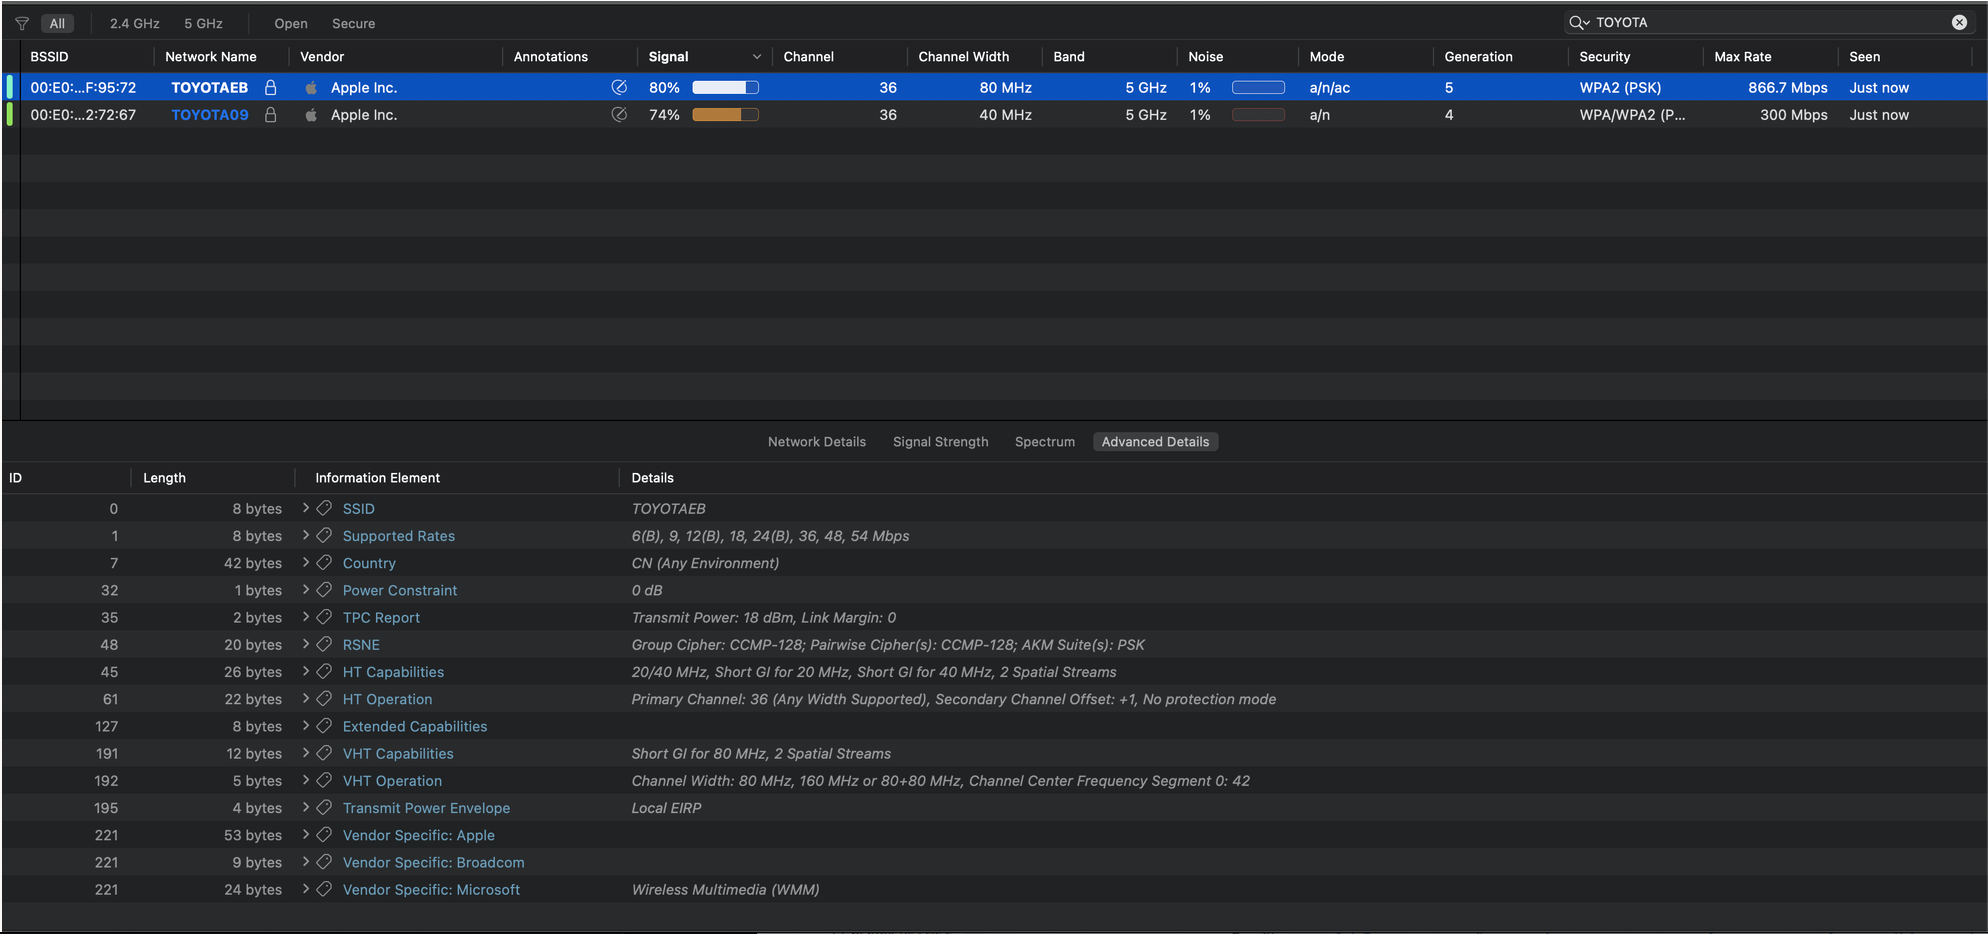Sort by the Signal column header

(x=704, y=56)
